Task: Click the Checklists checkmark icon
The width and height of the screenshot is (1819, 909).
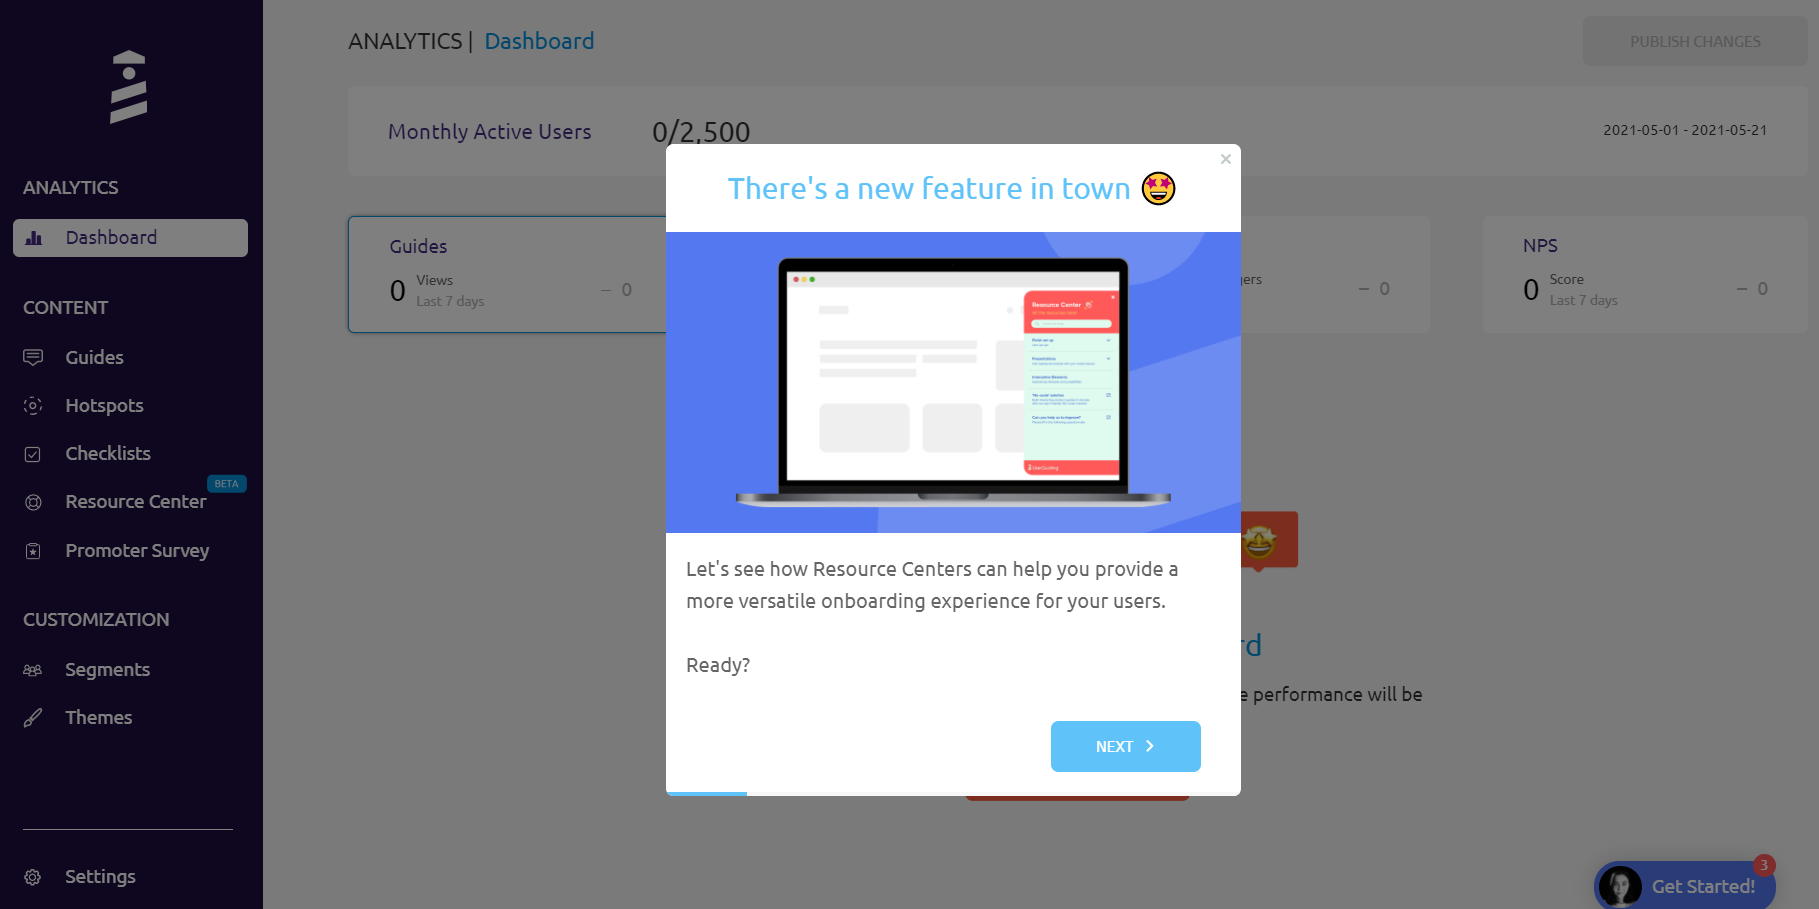Action: [x=33, y=454]
